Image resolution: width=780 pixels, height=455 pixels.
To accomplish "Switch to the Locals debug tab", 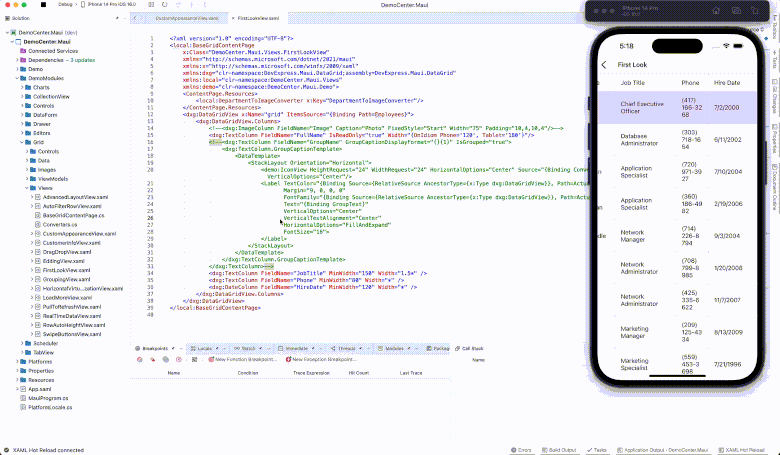I will pos(205,349).
